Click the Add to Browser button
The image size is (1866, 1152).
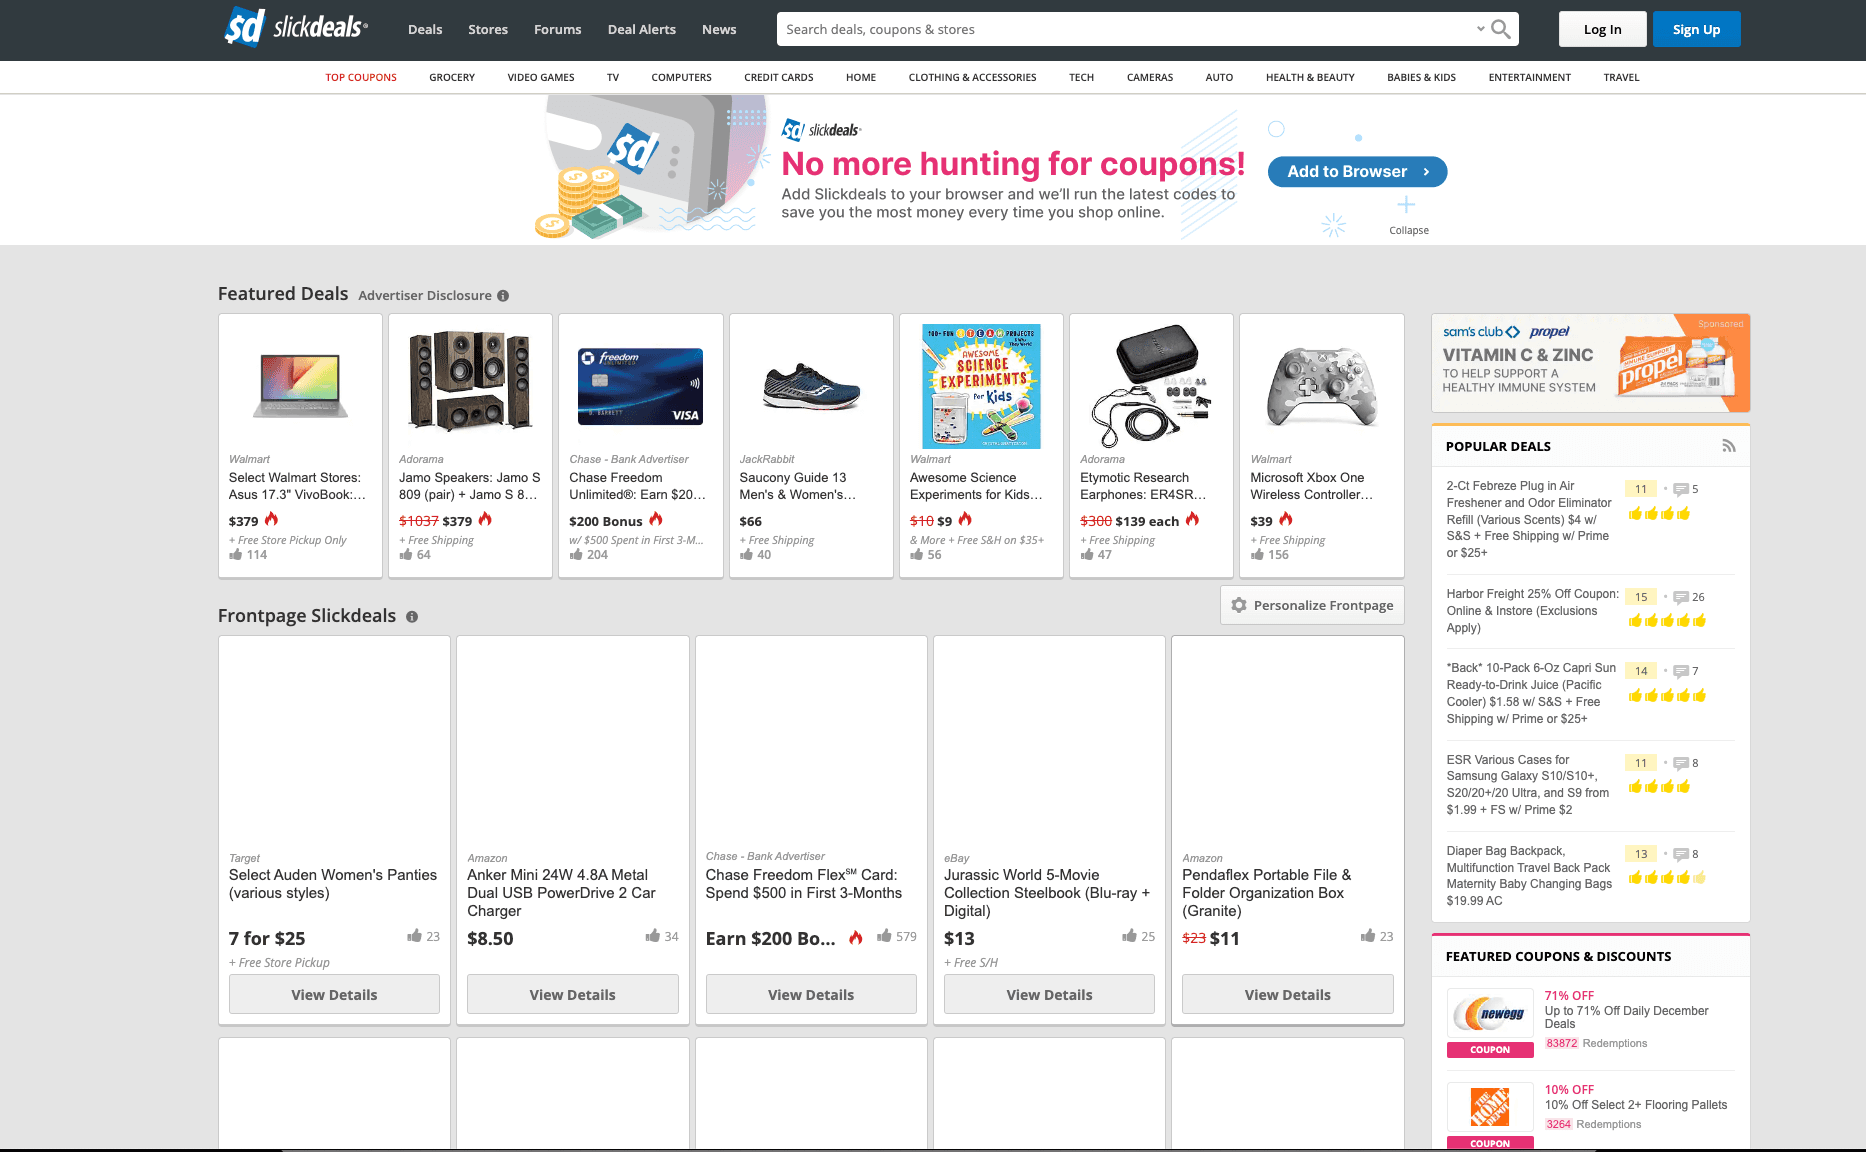click(1357, 172)
